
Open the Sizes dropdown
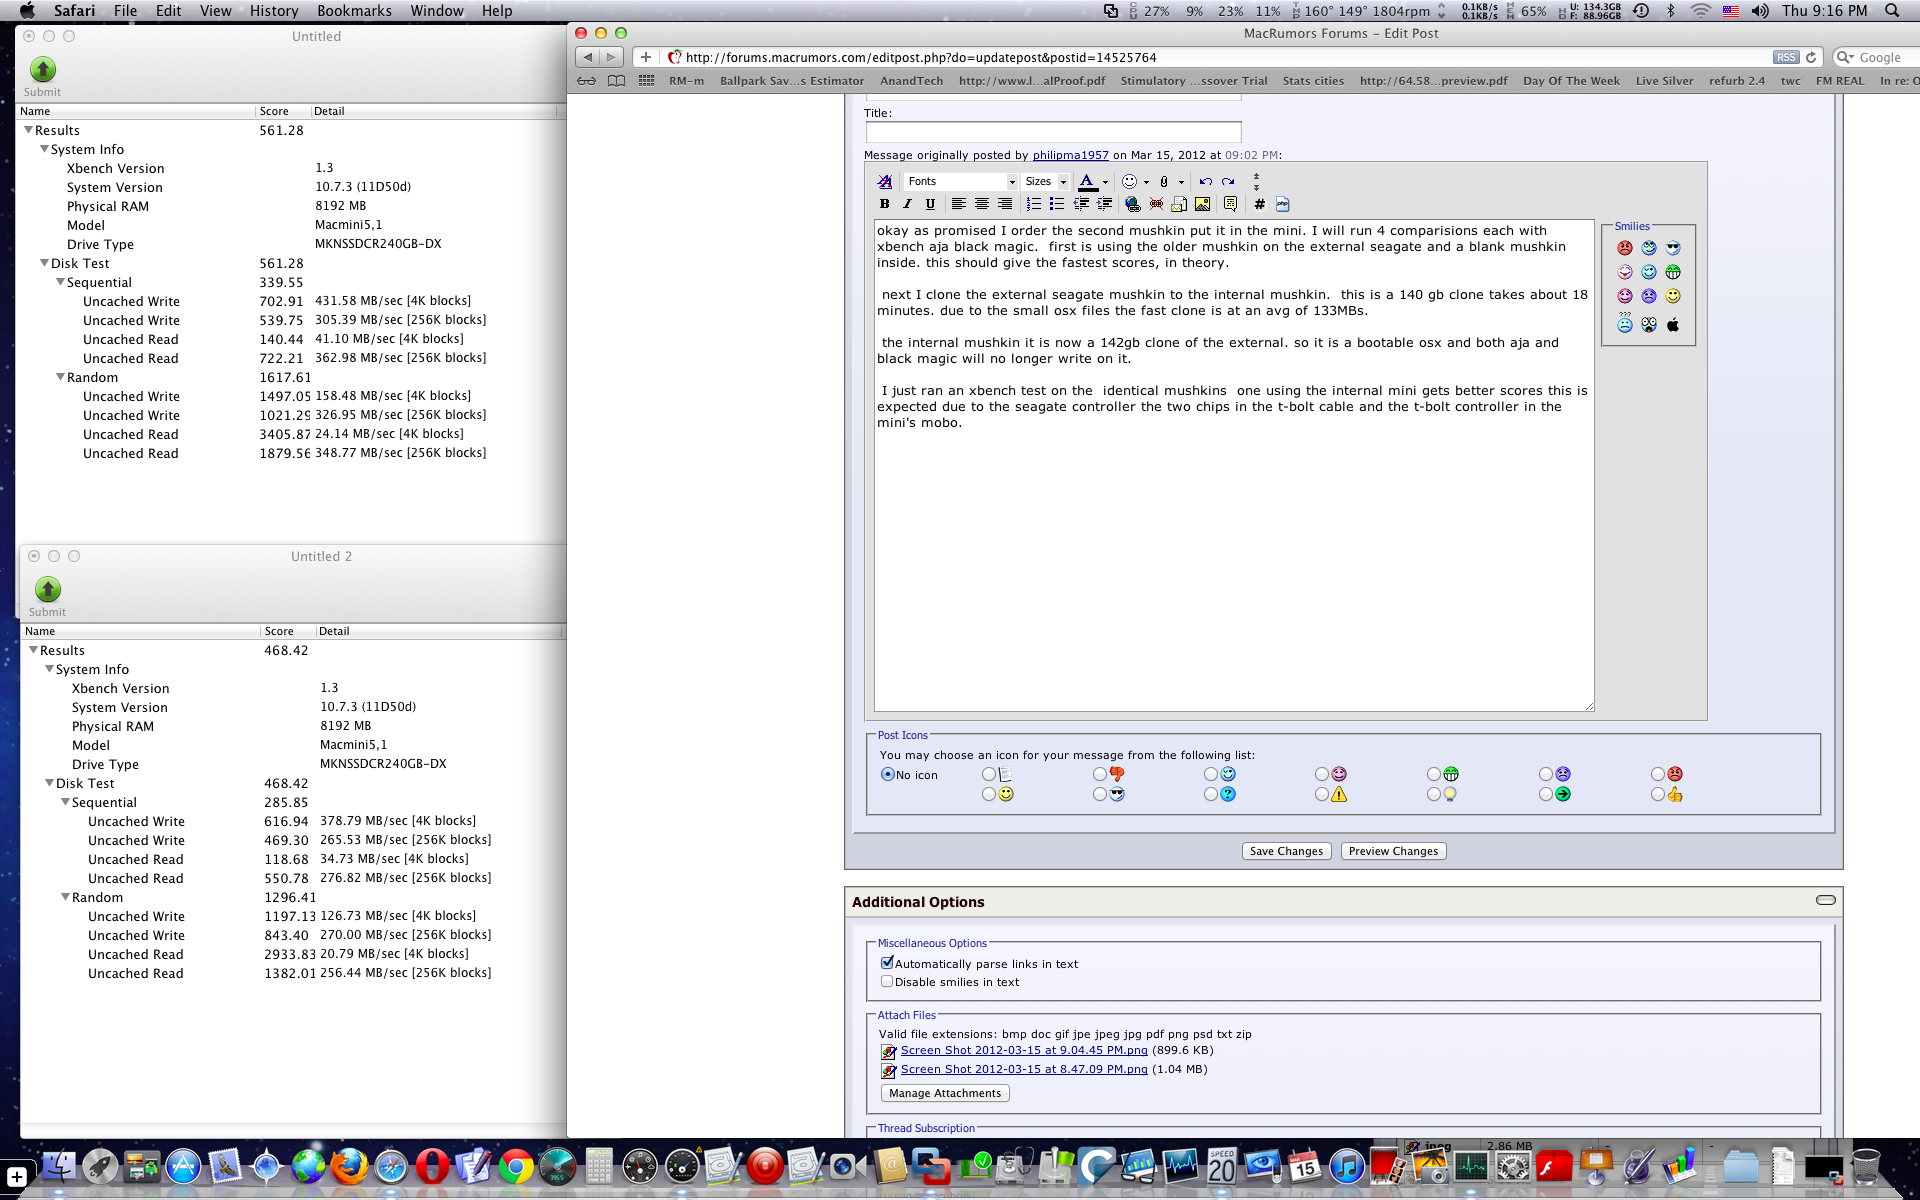point(1045,182)
